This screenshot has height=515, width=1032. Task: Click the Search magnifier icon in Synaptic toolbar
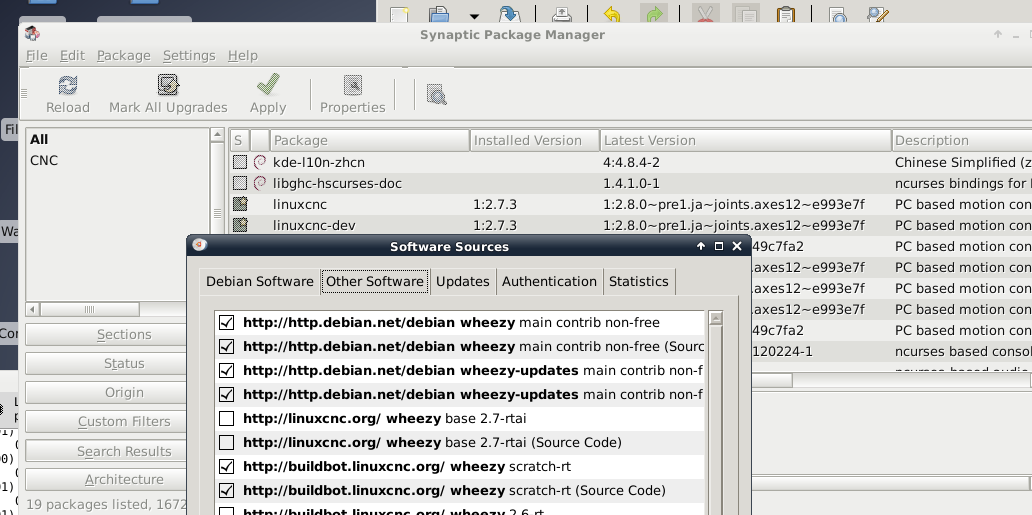tap(436, 94)
